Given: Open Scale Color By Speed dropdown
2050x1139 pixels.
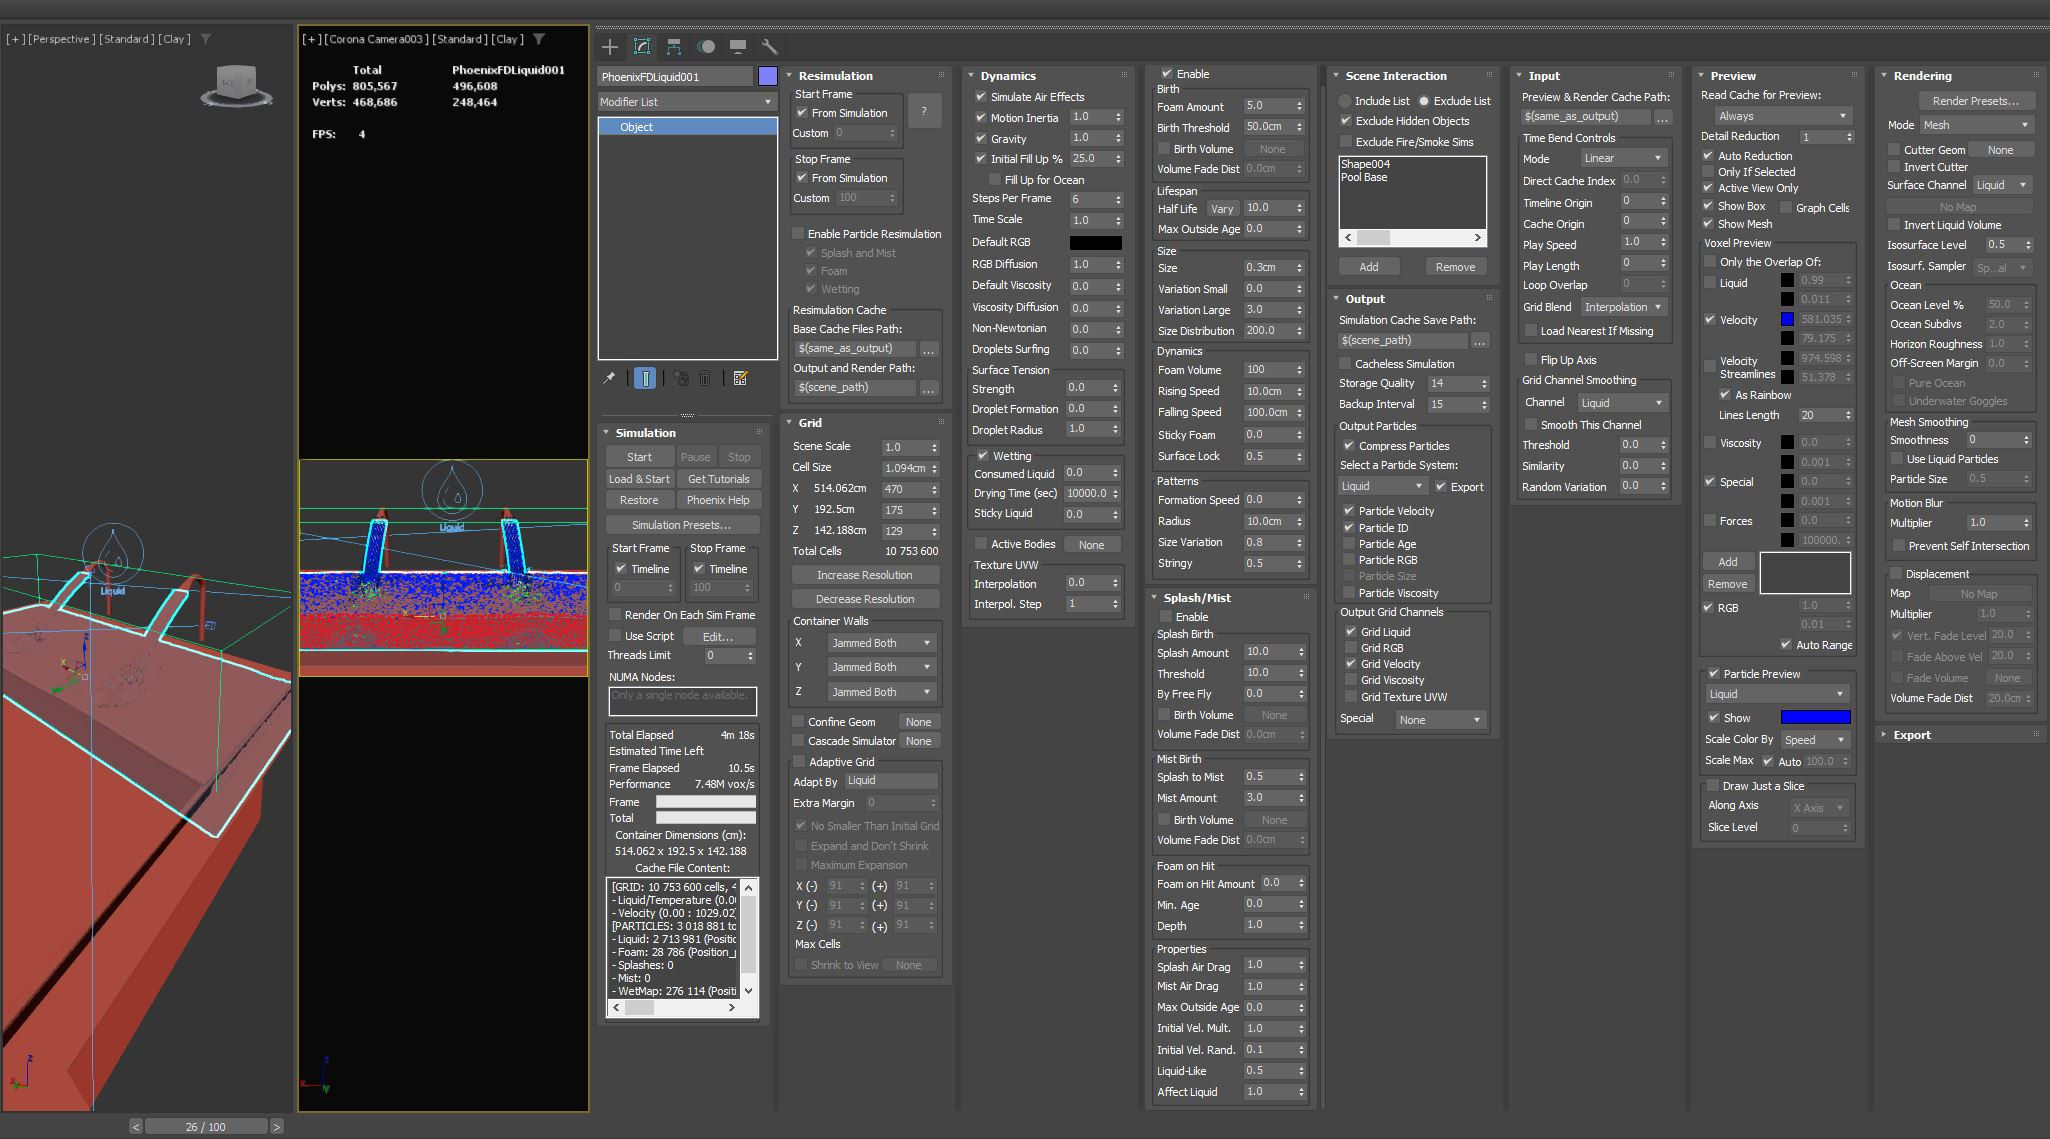Looking at the screenshot, I should point(1815,740).
